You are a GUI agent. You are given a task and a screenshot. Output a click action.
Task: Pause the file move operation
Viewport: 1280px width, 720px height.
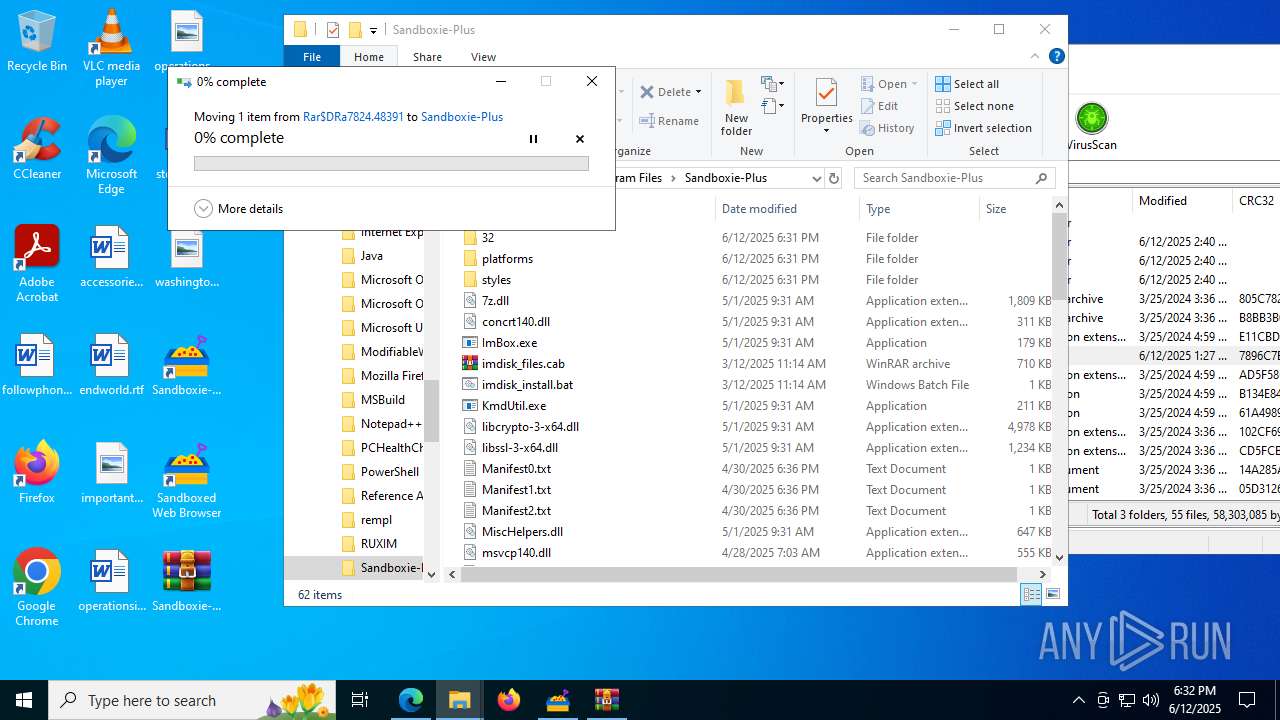(533, 139)
